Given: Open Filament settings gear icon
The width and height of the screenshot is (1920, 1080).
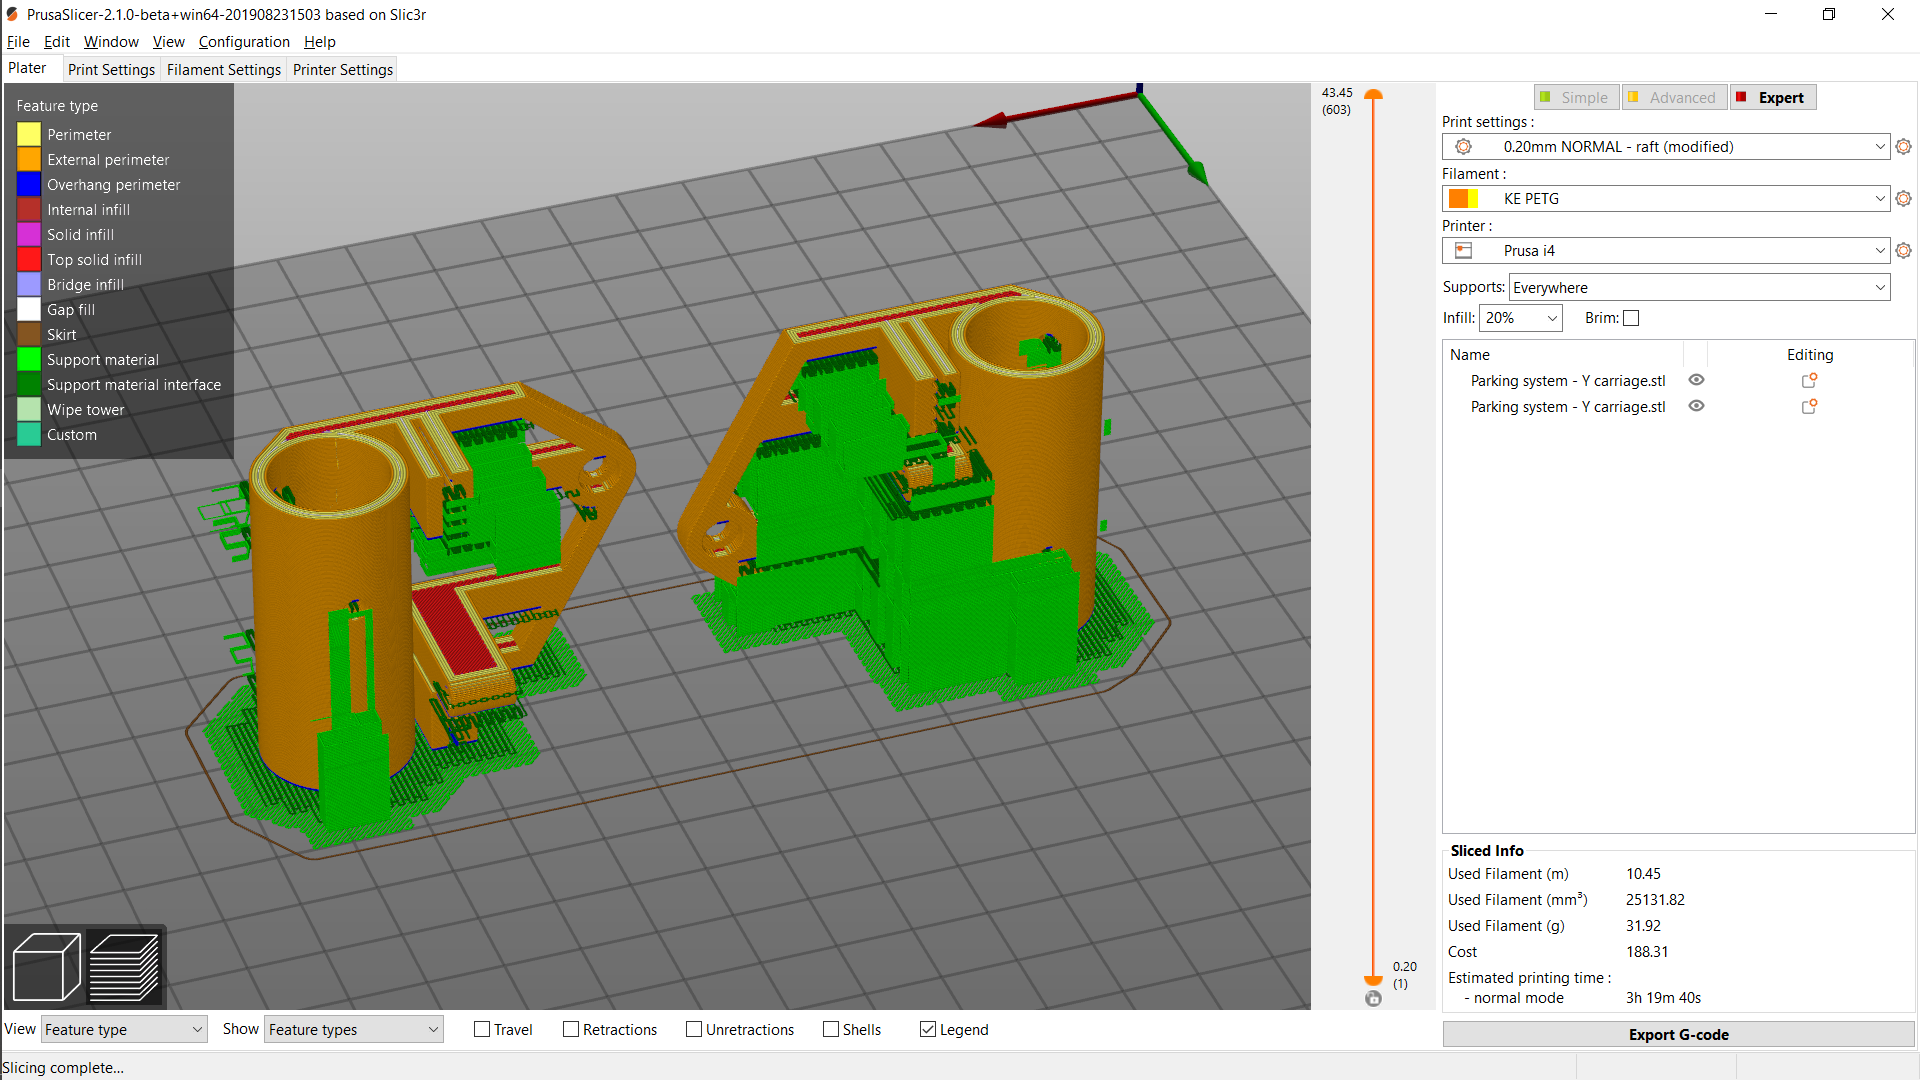Looking at the screenshot, I should pyautogui.click(x=1902, y=198).
